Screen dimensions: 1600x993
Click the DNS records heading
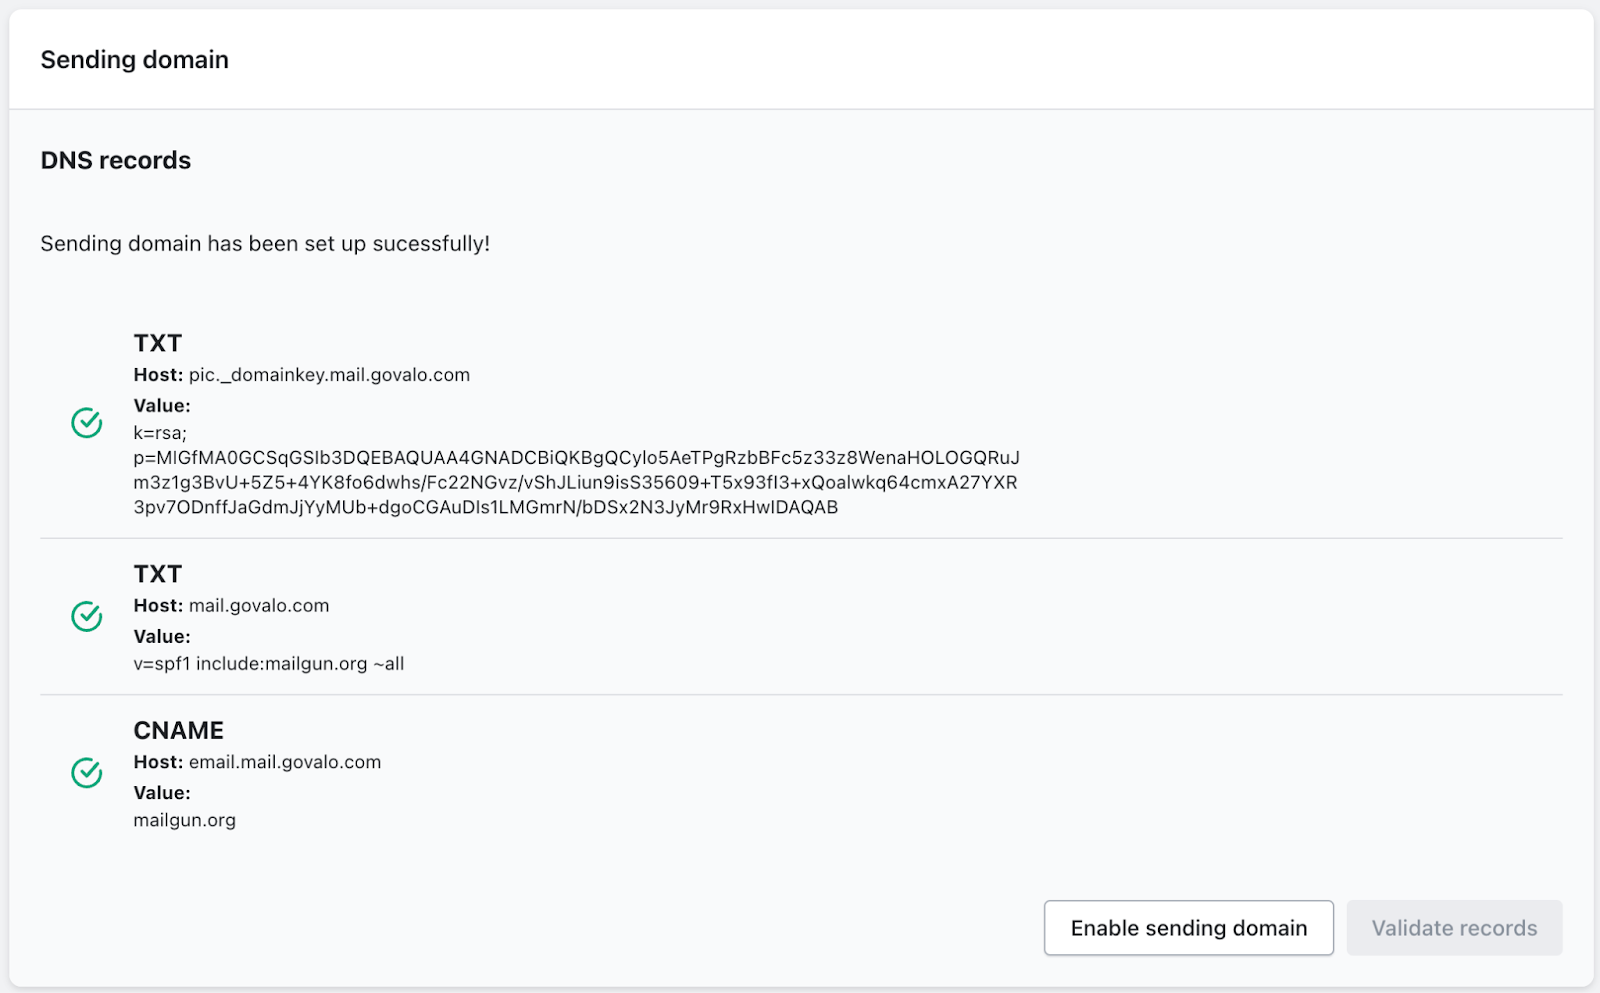[x=115, y=160]
